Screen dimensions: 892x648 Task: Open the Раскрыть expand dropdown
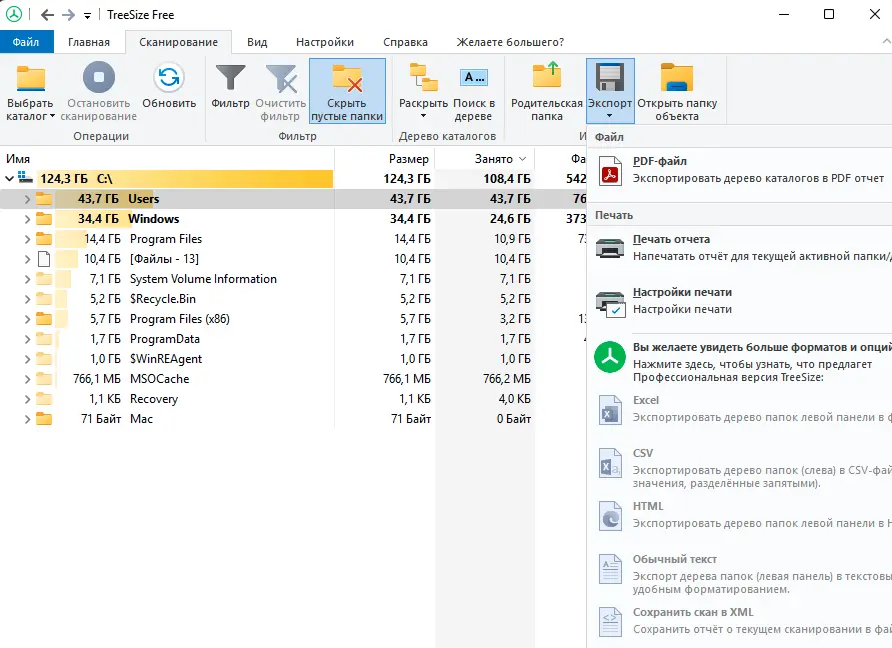[x=423, y=91]
